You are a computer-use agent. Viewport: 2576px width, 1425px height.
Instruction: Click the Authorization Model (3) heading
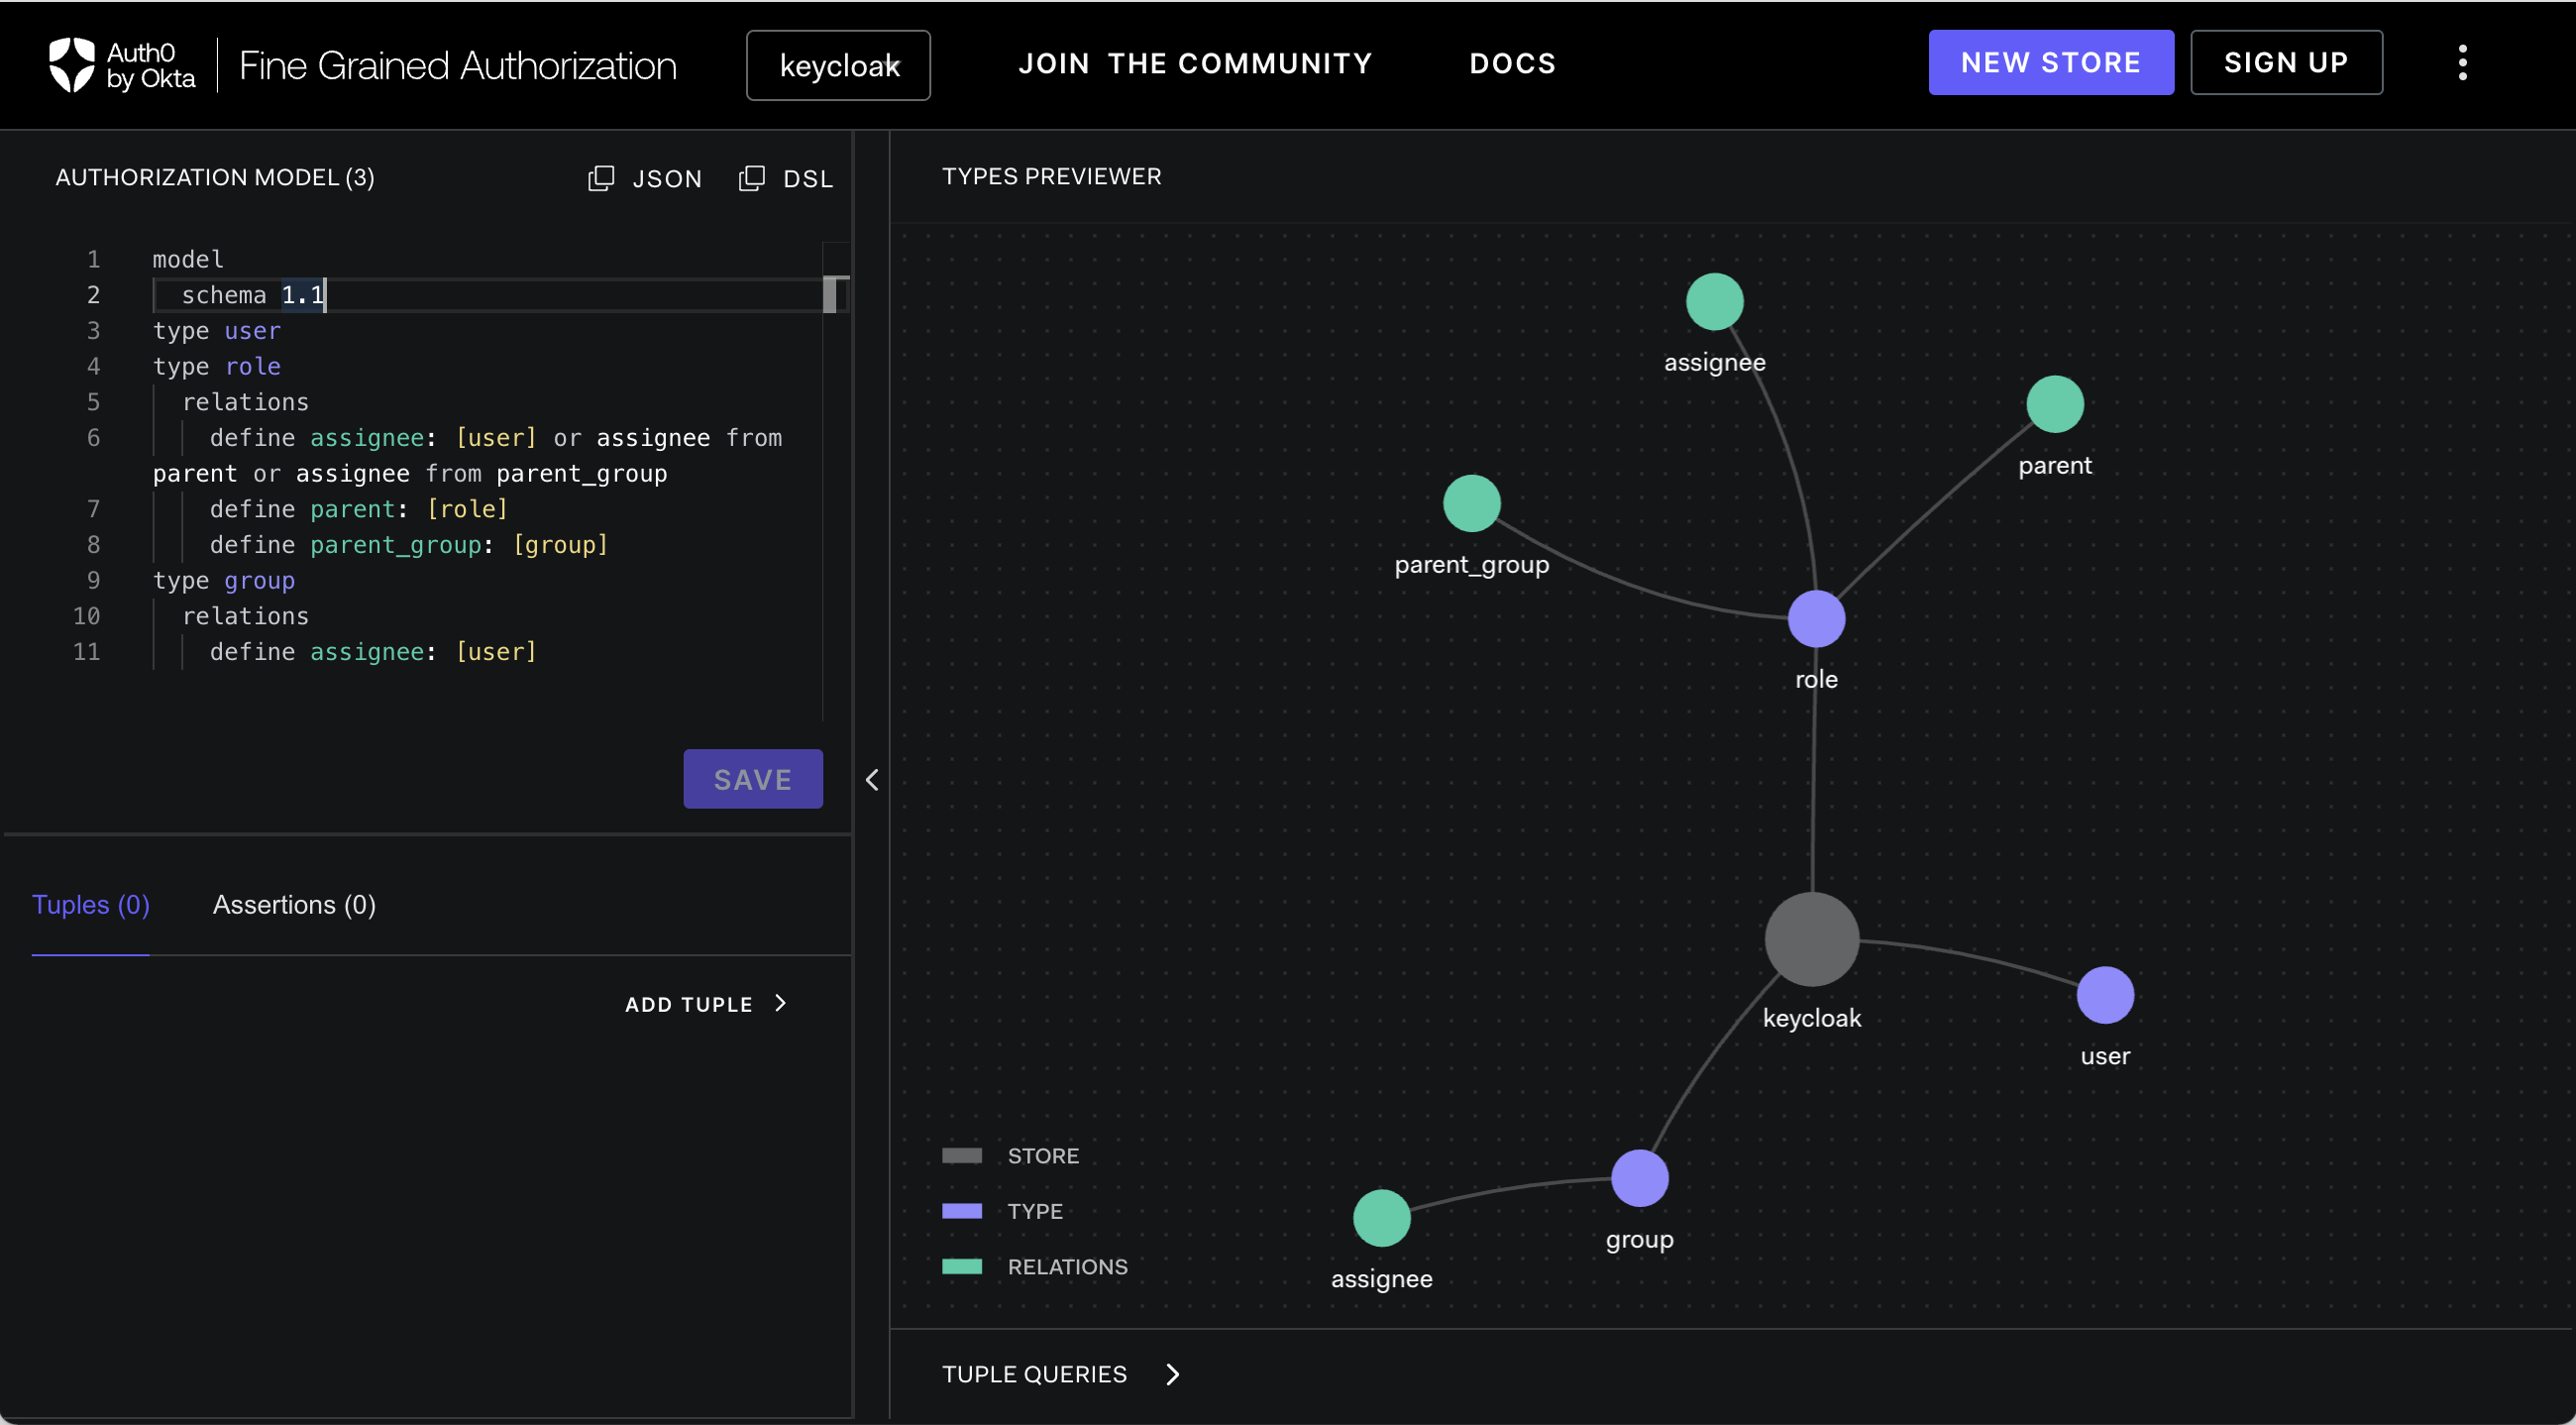pos(215,177)
